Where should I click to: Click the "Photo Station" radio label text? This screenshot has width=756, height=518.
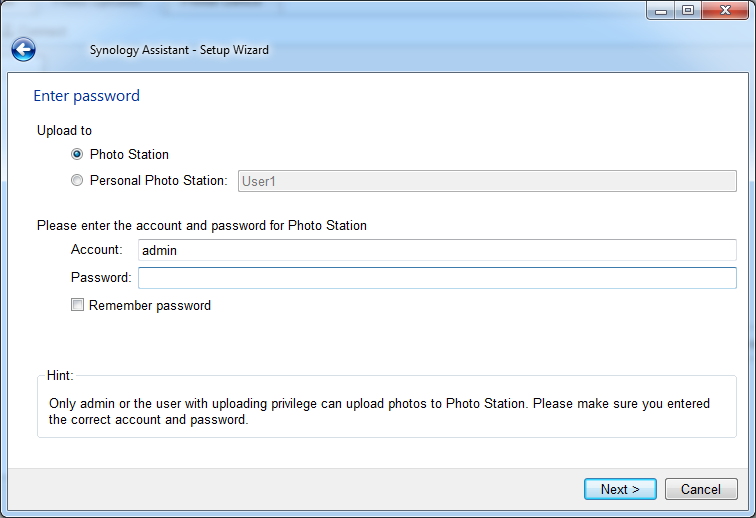129,154
